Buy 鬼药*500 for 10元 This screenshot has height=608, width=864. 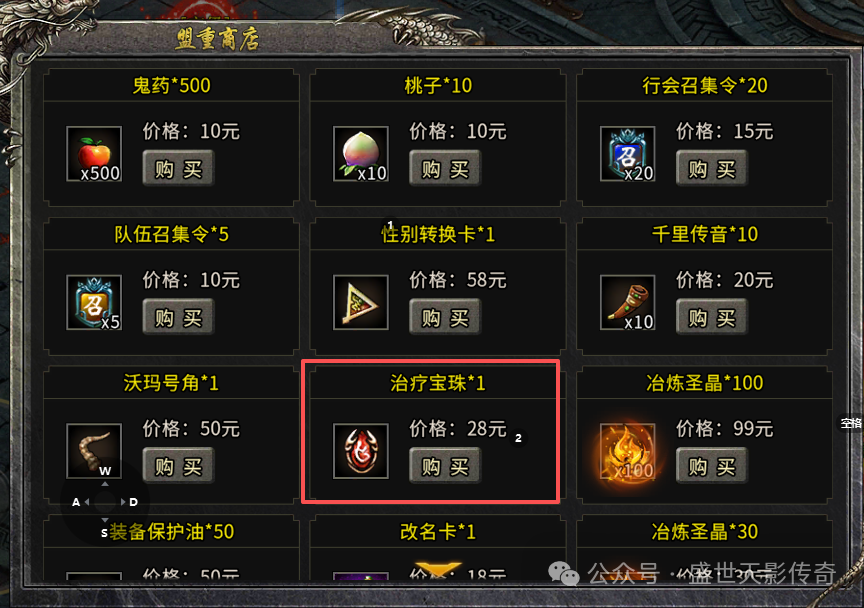click(x=178, y=168)
